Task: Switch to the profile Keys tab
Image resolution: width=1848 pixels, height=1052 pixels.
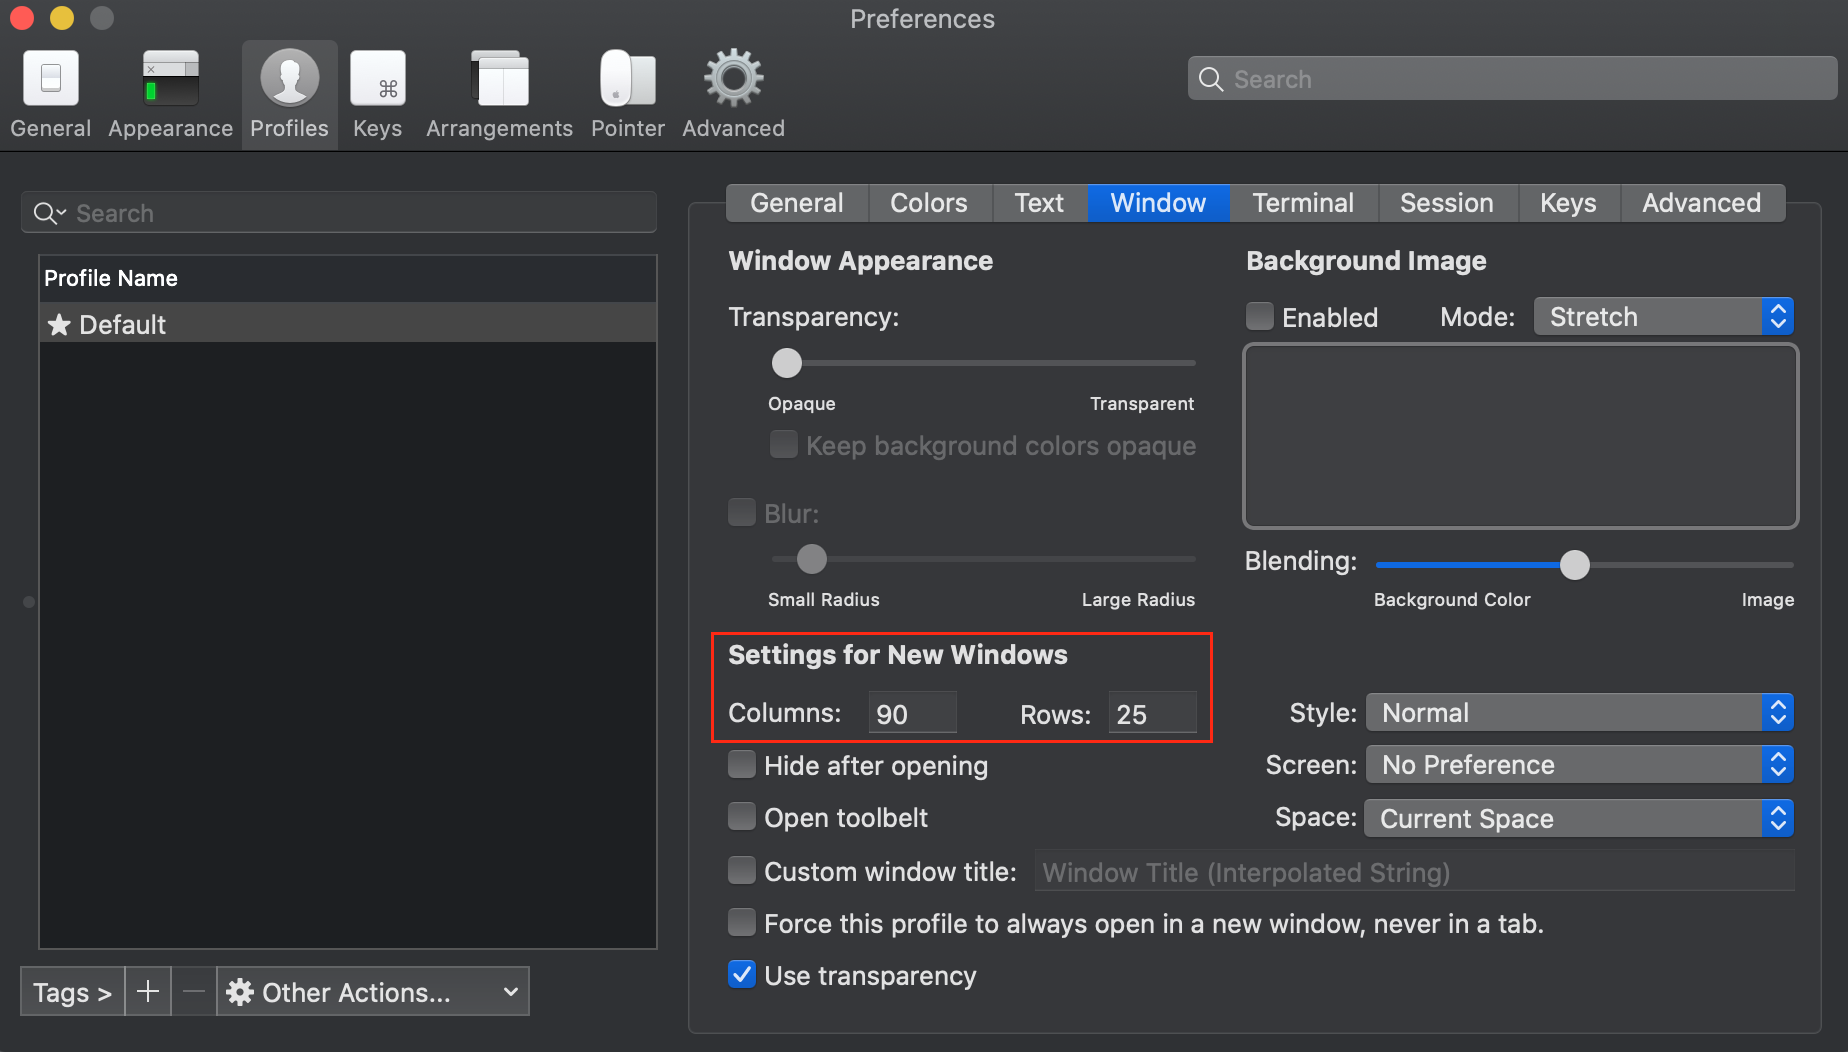Action: tap(1568, 203)
